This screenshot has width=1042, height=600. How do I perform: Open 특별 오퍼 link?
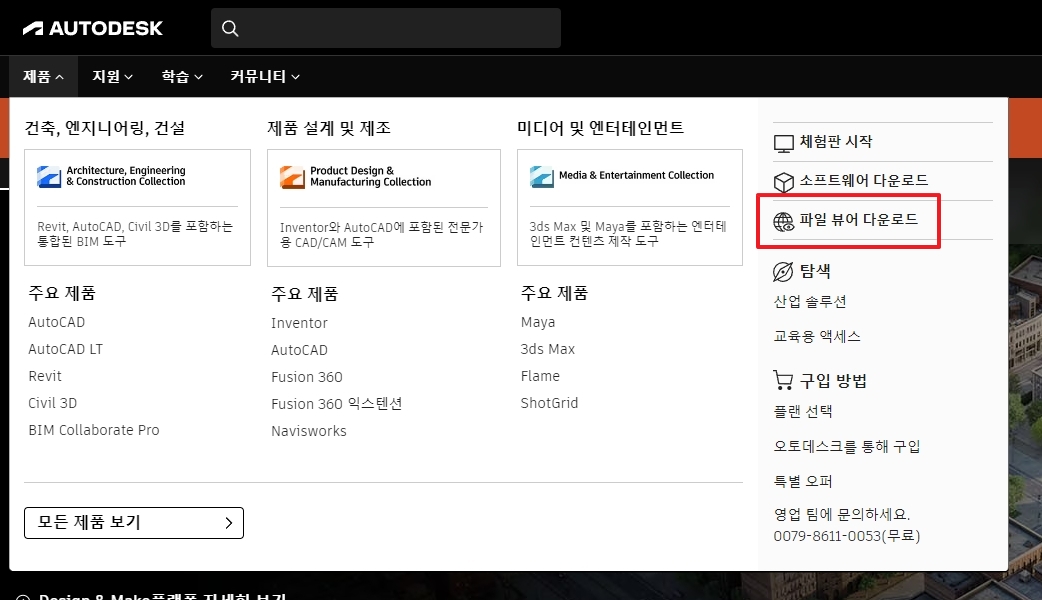tap(802, 481)
